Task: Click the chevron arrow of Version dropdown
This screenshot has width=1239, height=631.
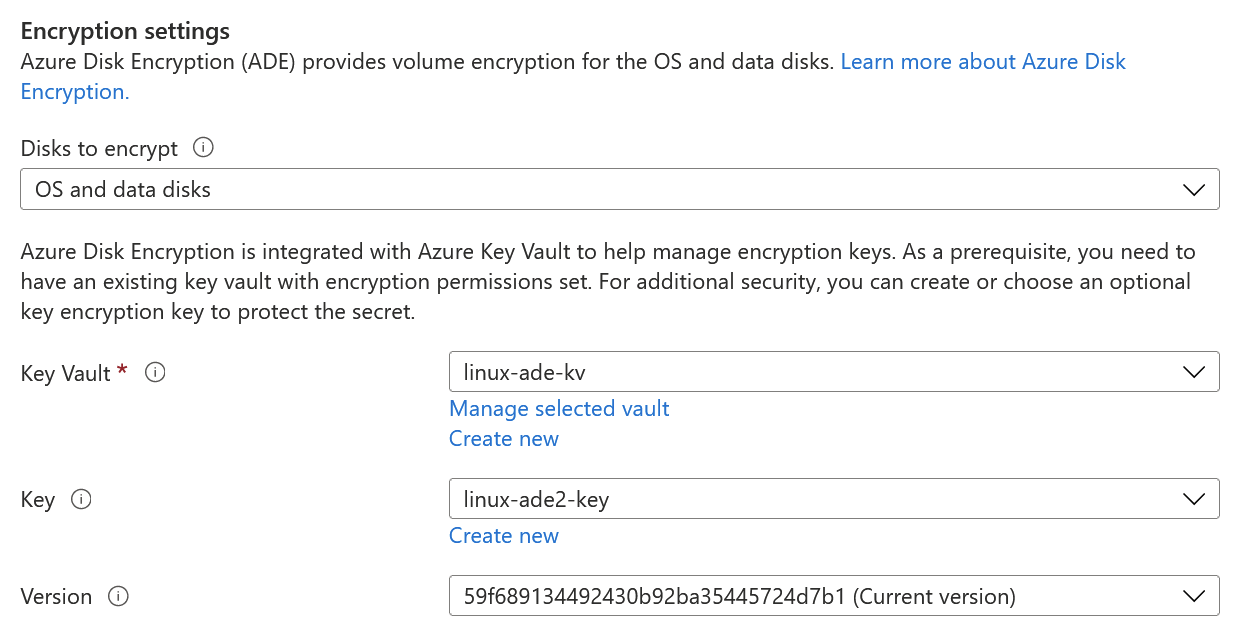Action: click(1193, 596)
